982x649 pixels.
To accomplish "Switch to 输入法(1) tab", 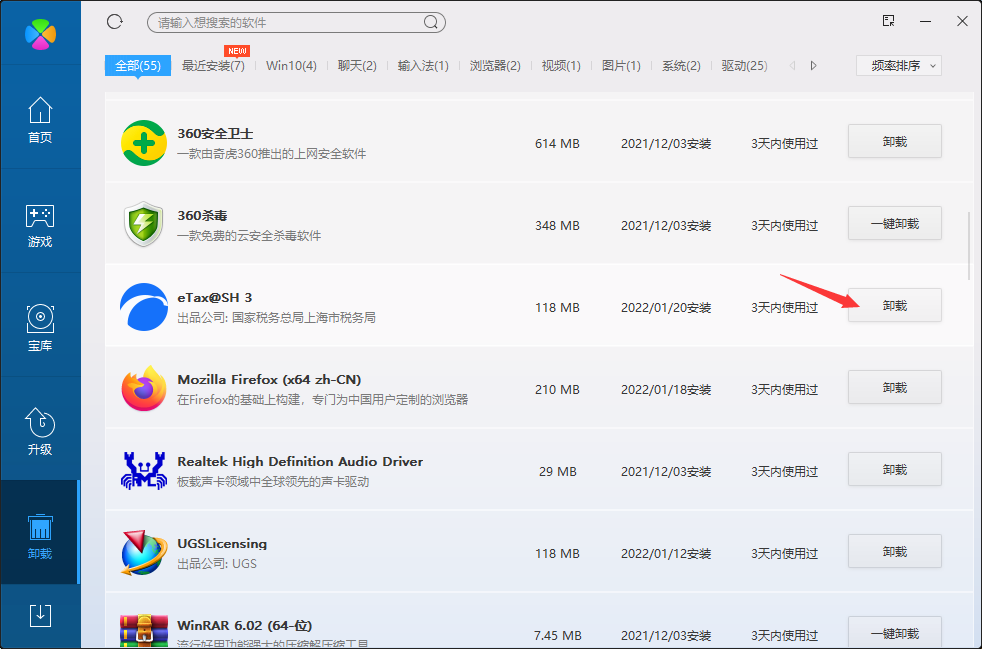I will (x=423, y=66).
